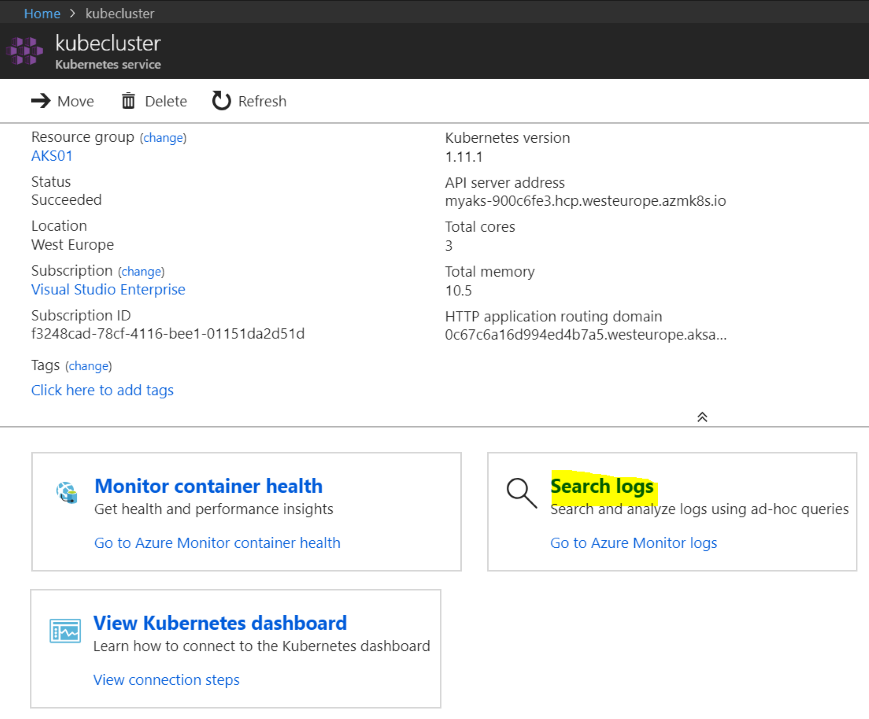Image resolution: width=869 pixels, height=719 pixels.
Task: Select 'Click here to add tags'
Action: [x=102, y=390]
